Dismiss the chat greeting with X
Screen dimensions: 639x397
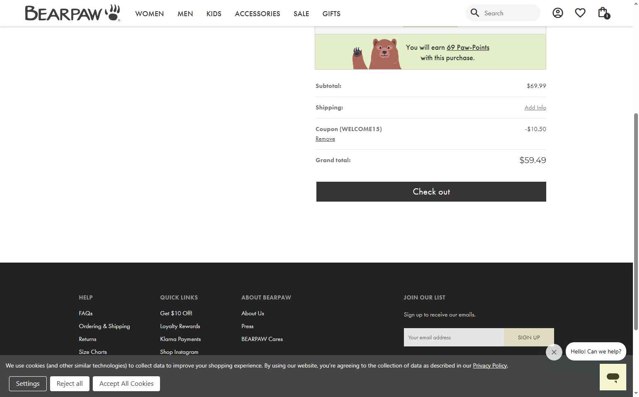[x=554, y=352]
